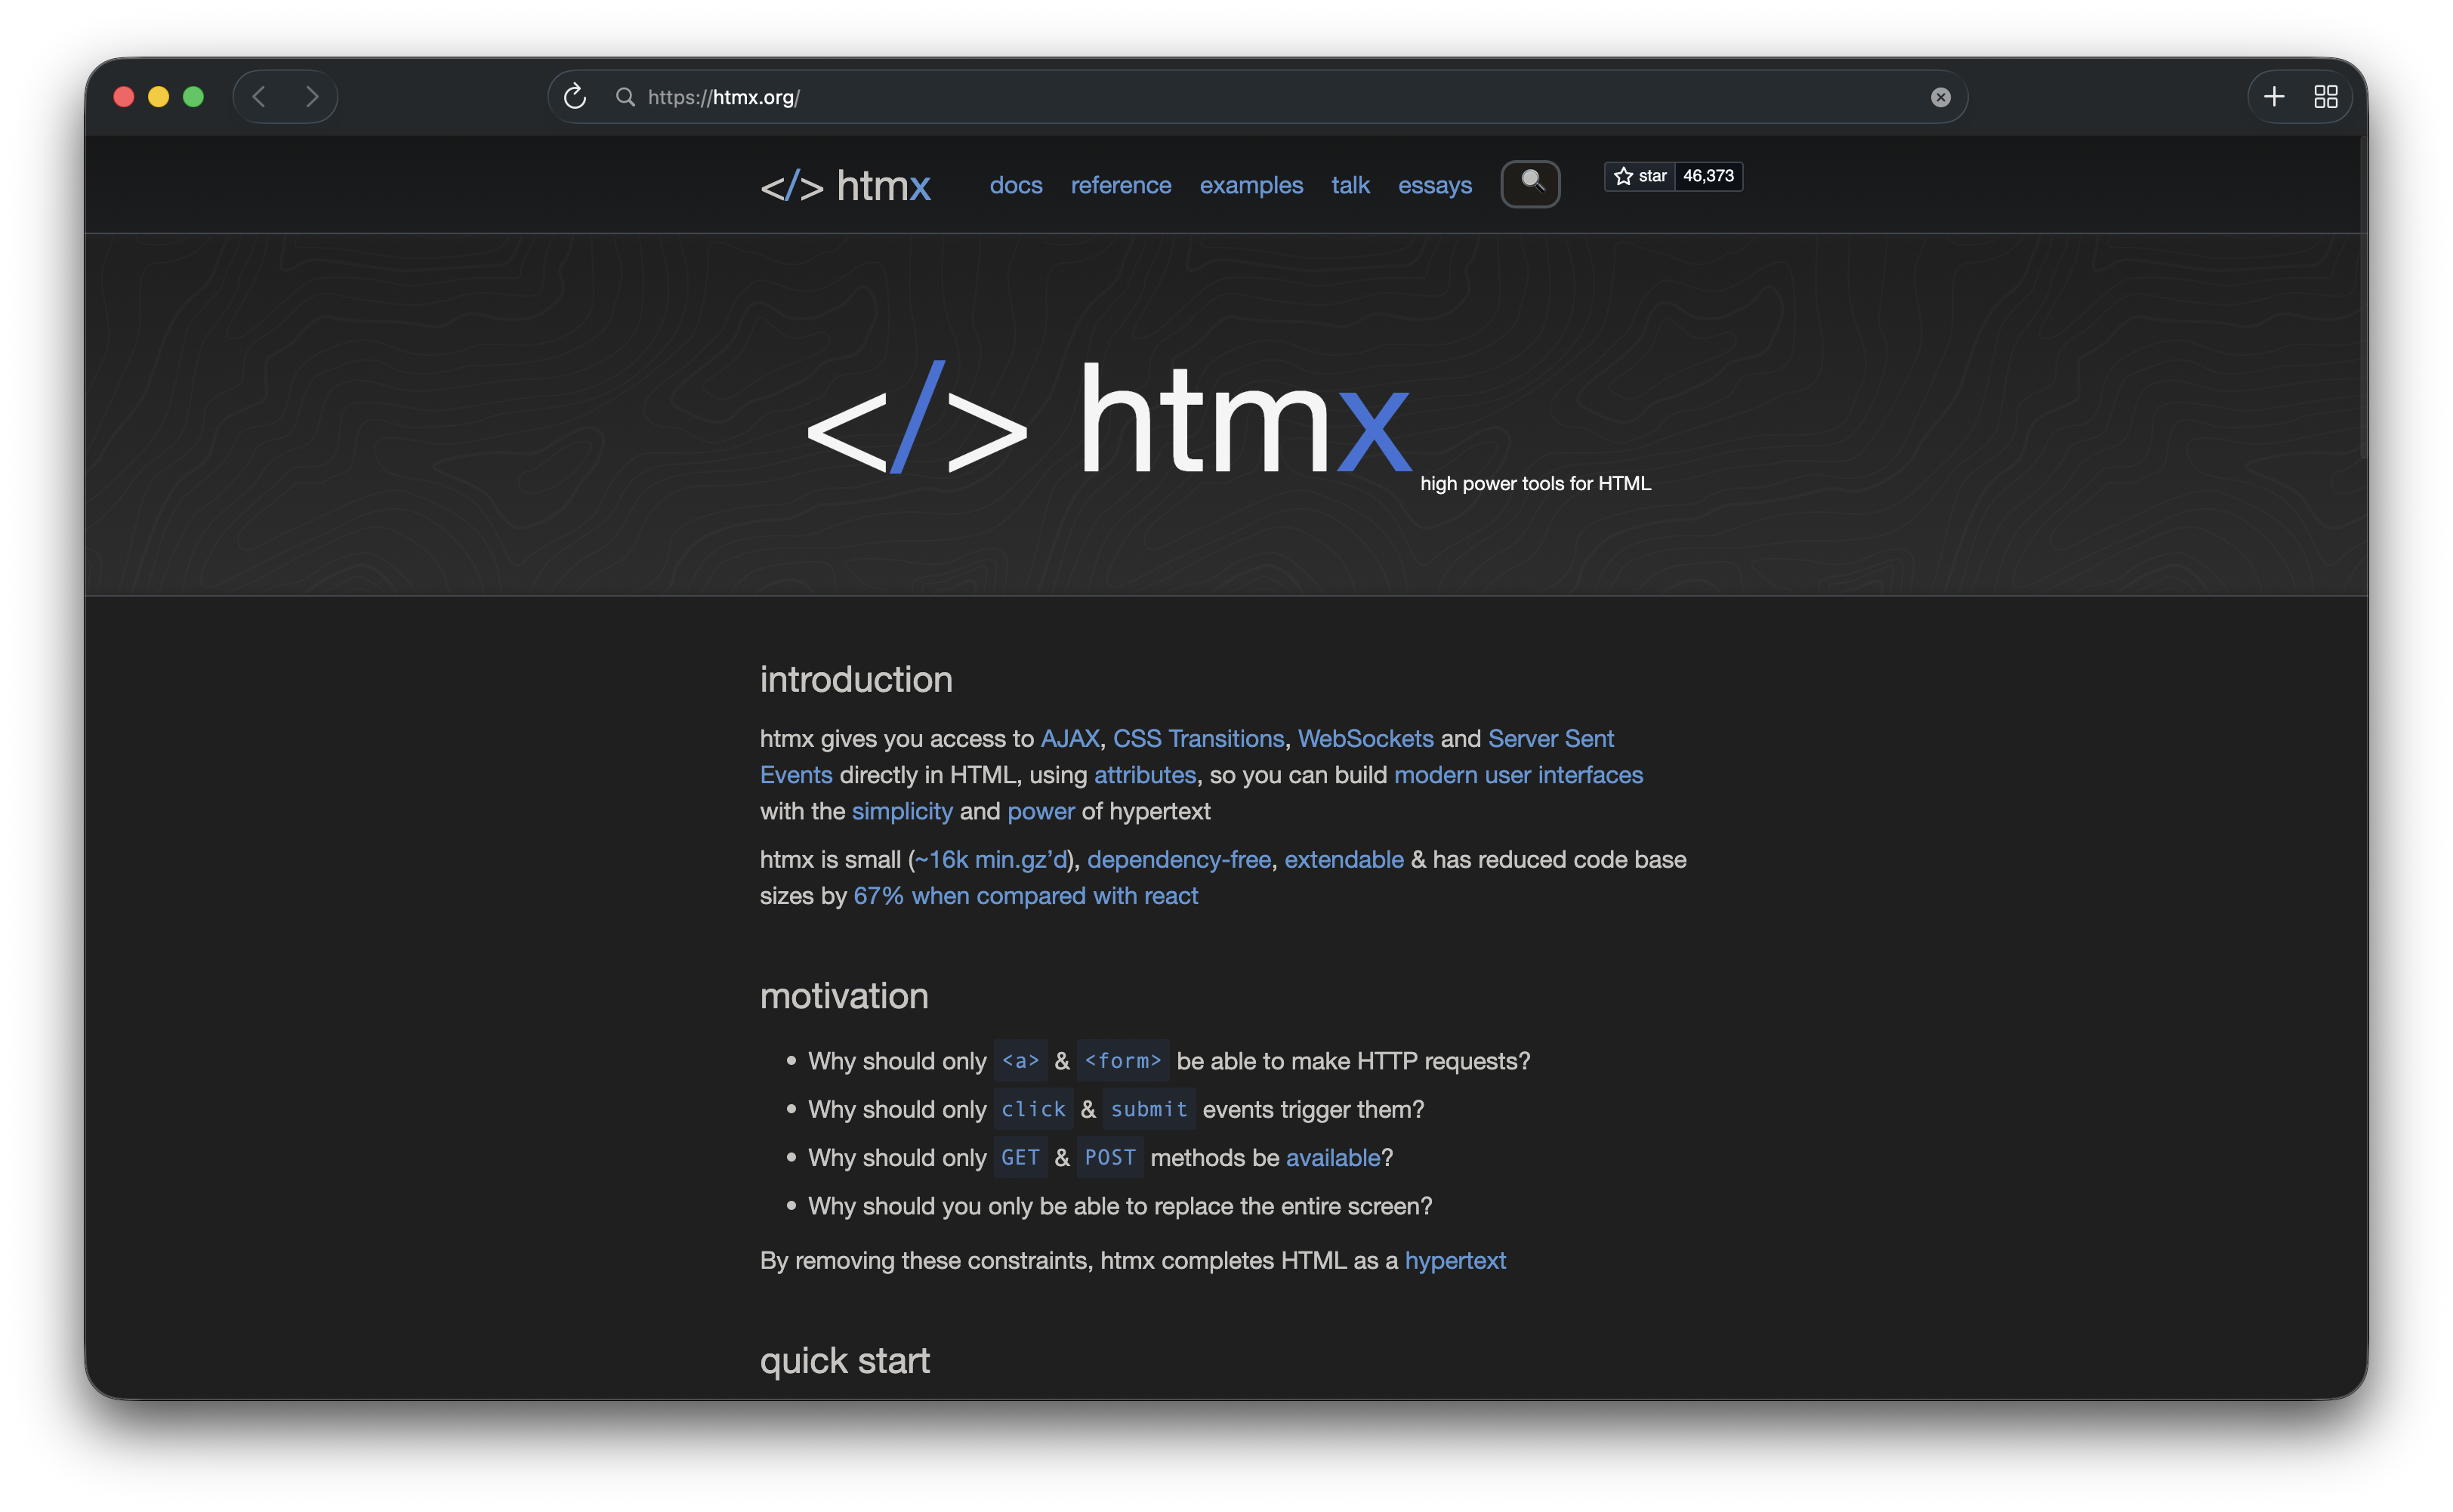Click the page's vertical scrollbar

tap(2362, 300)
